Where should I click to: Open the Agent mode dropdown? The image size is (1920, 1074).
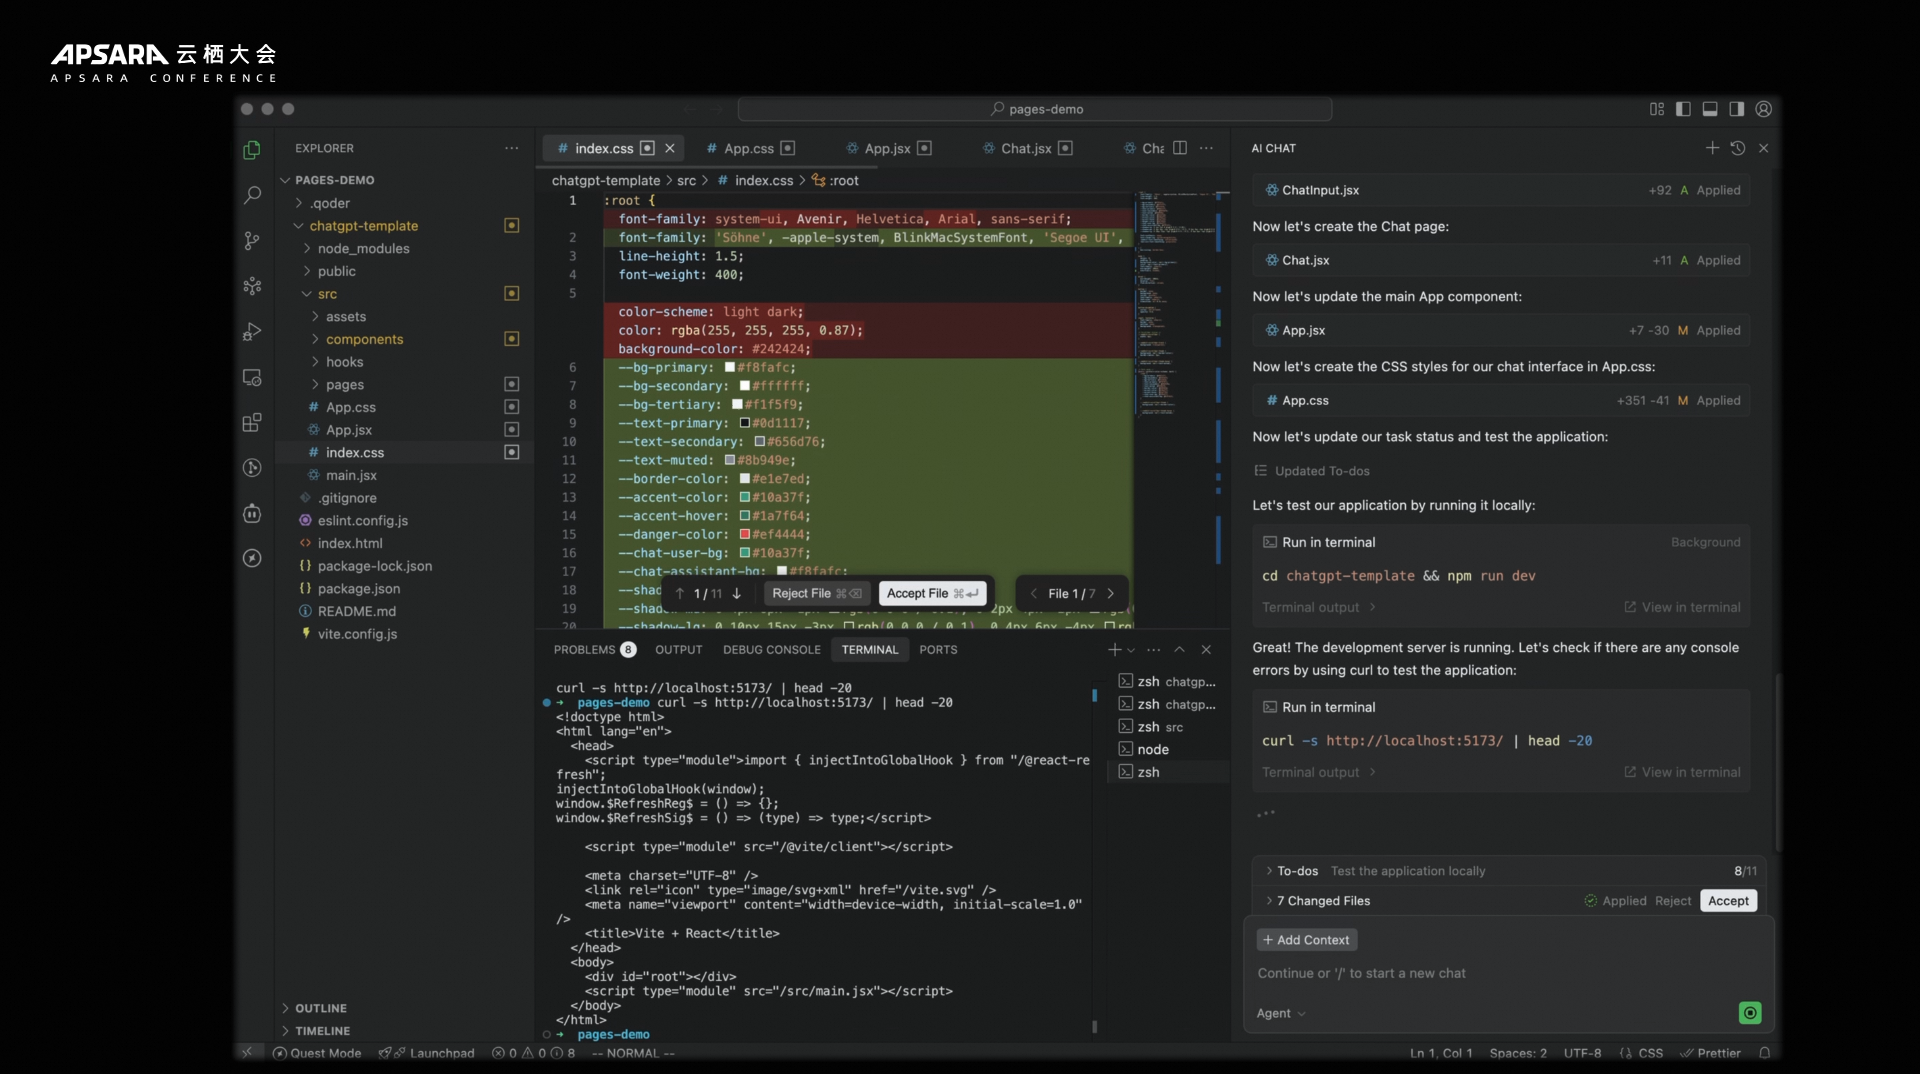coord(1281,1013)
